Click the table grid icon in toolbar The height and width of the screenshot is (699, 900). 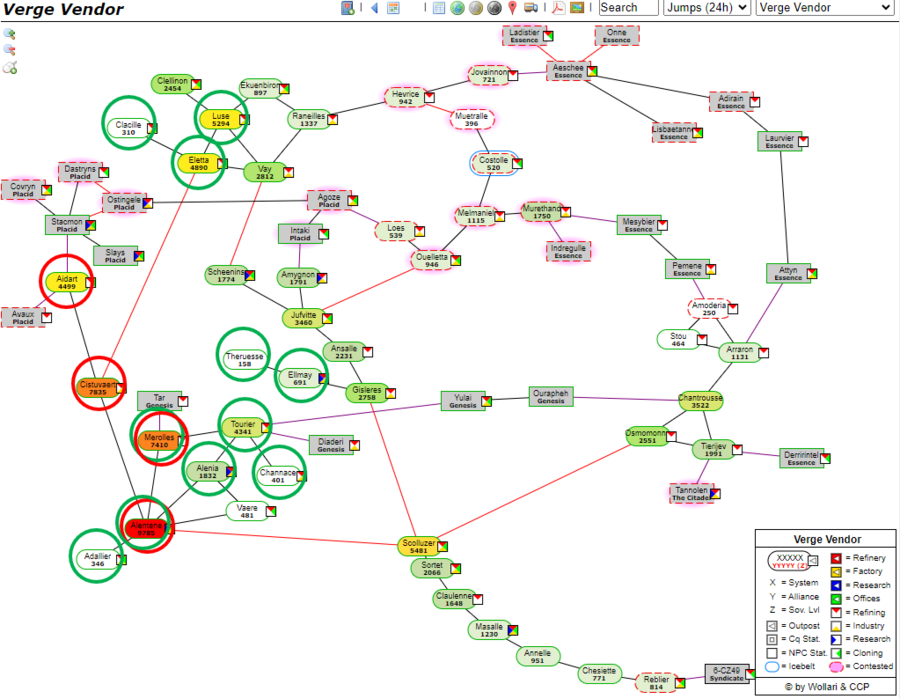[438, 8]
